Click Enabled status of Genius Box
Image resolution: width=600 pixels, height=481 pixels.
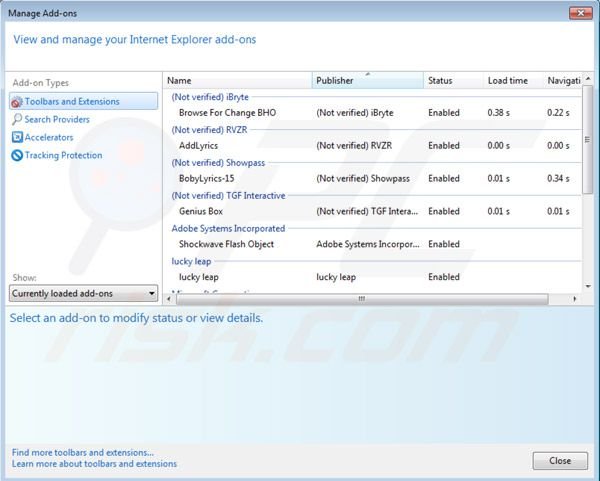click(444, 212)
